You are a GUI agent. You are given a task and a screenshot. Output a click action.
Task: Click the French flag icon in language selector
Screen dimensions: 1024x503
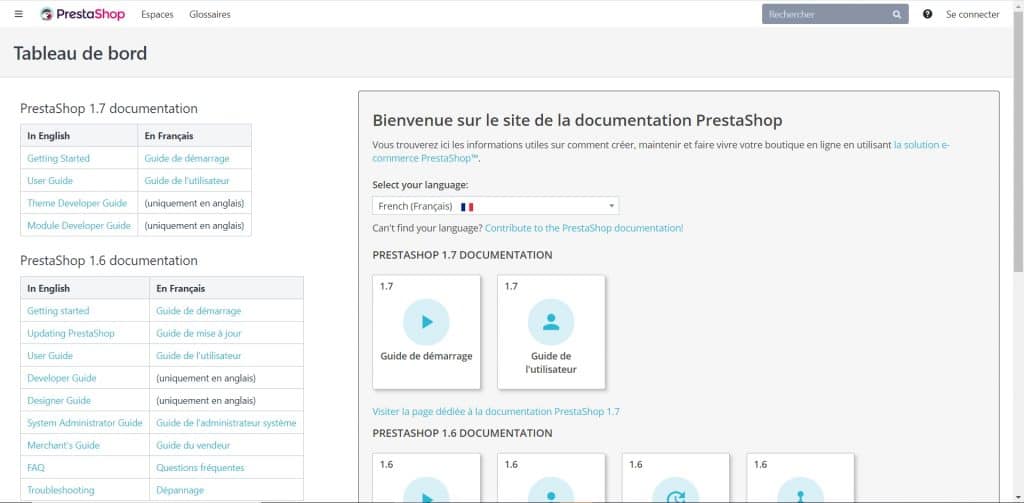click(467, 206)
